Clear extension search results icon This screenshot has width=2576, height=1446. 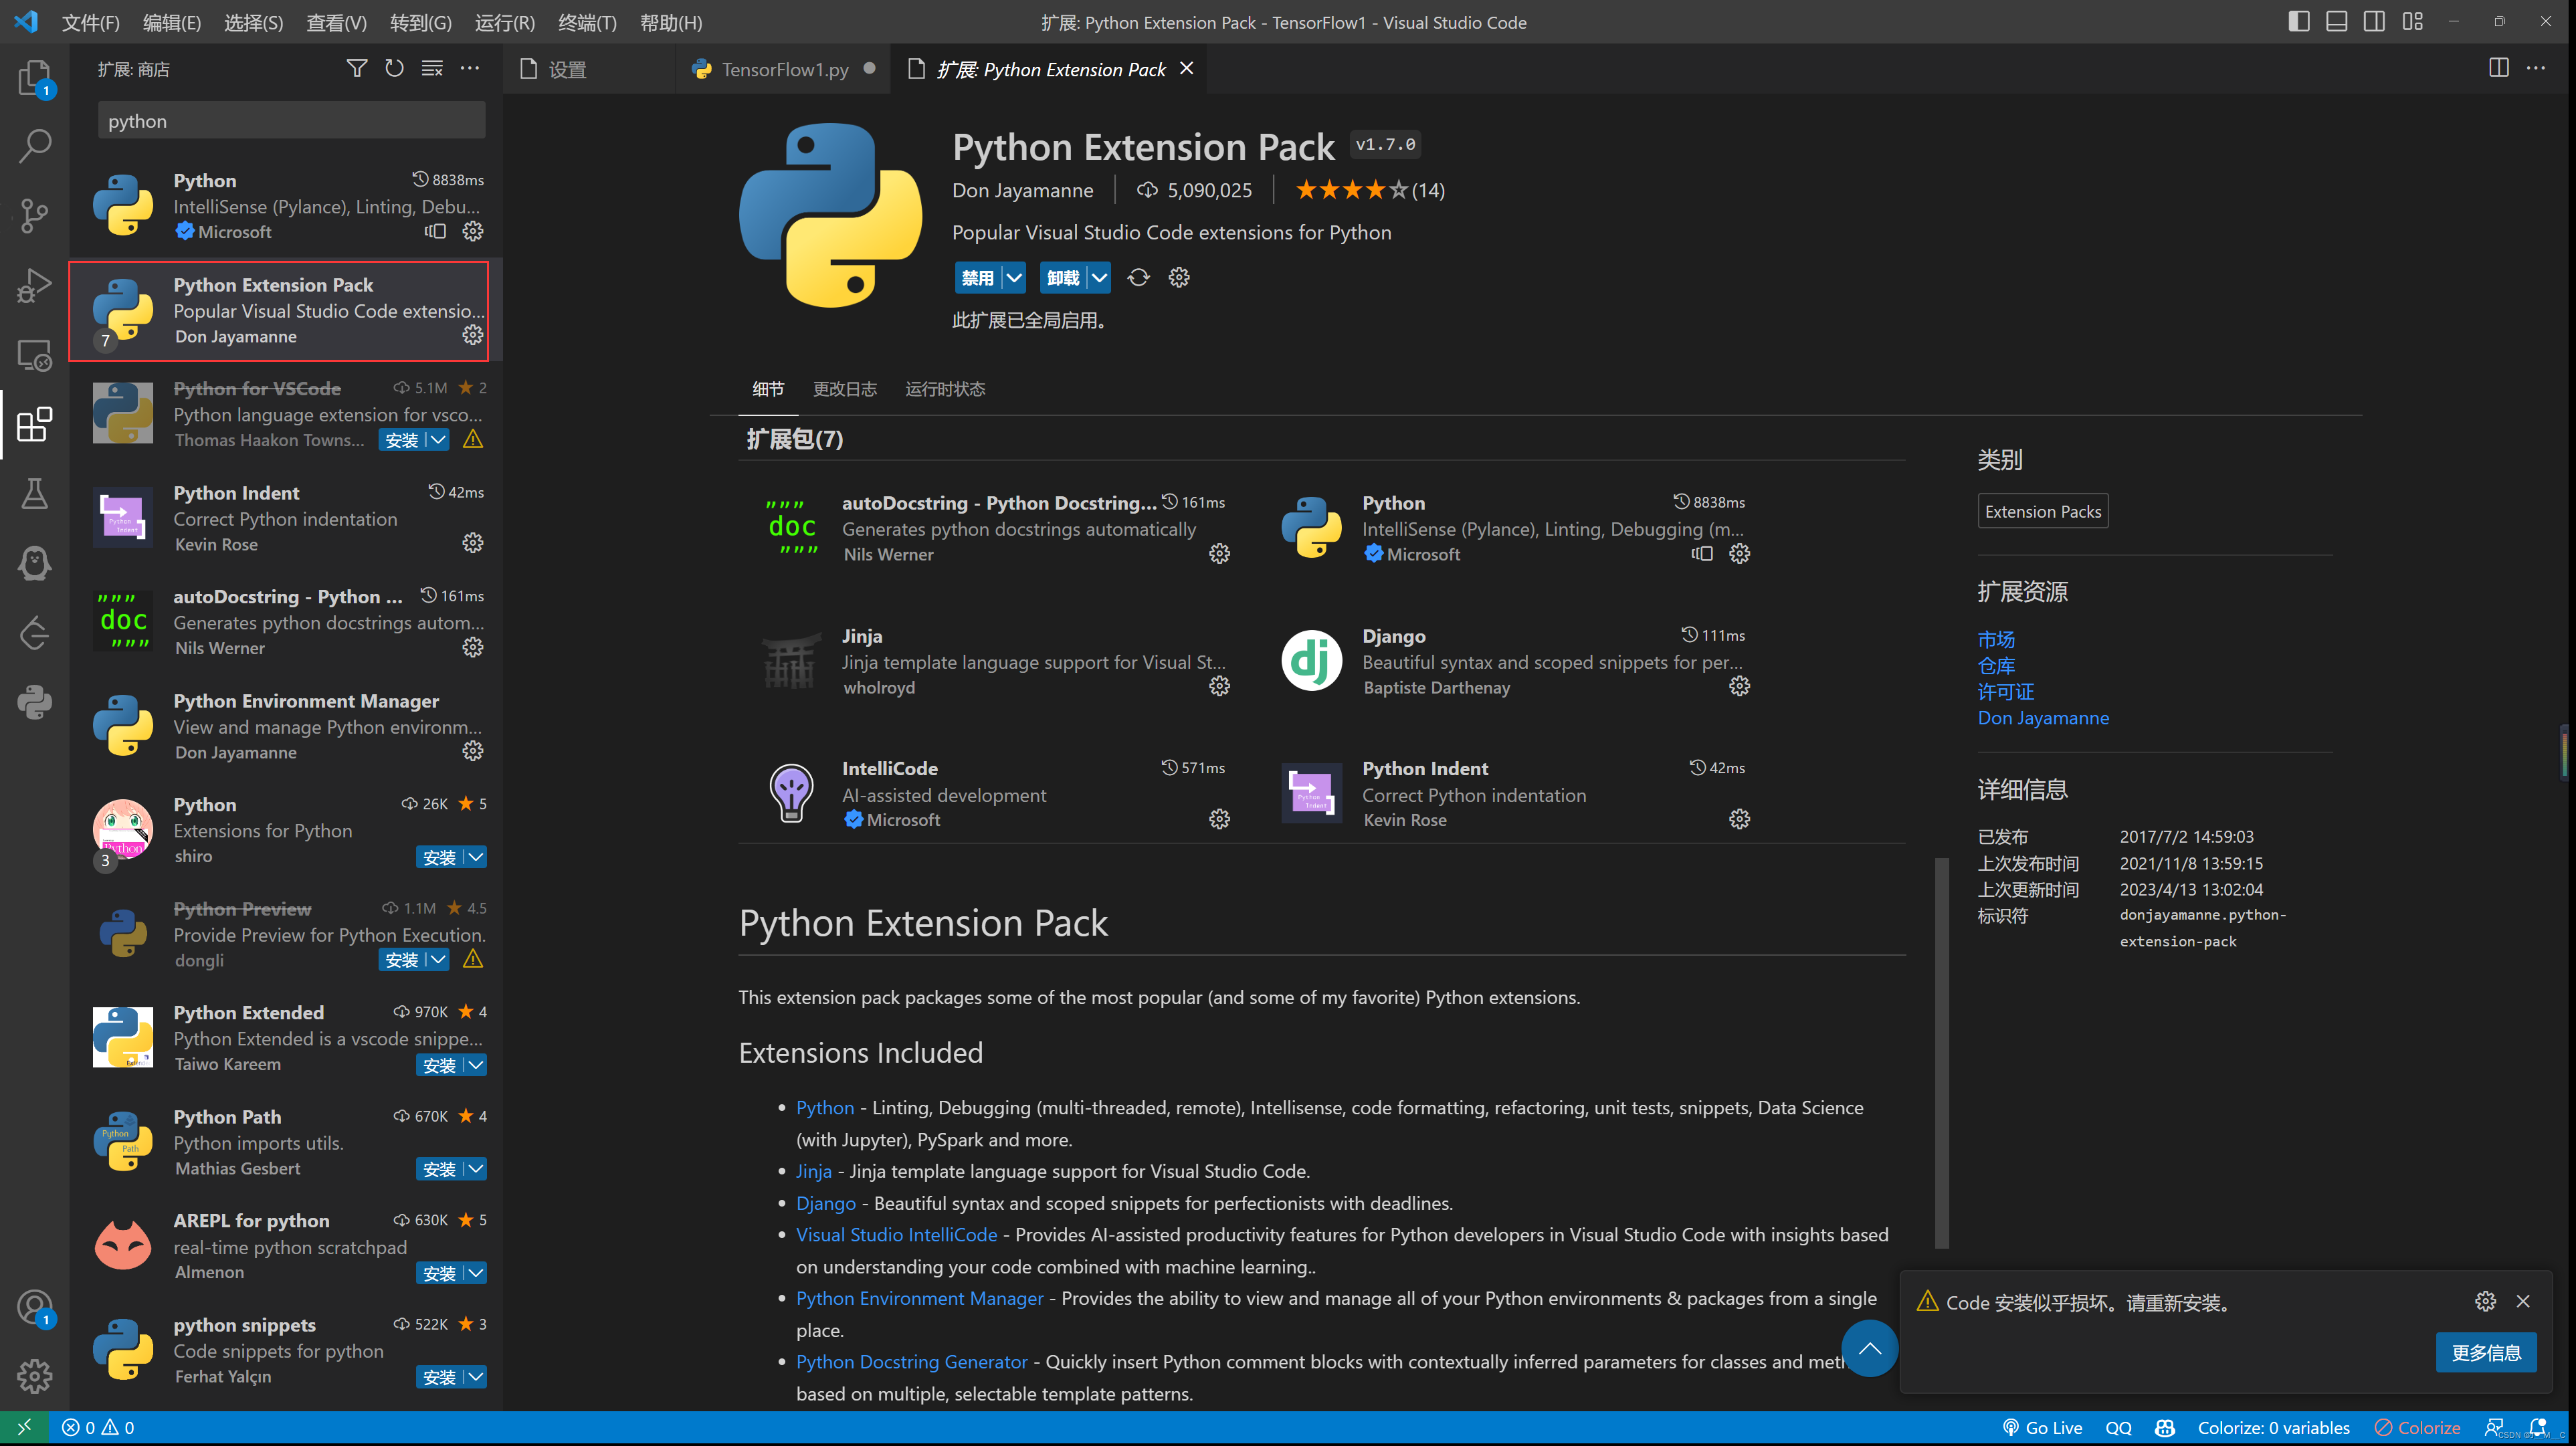tap(432, 68)
